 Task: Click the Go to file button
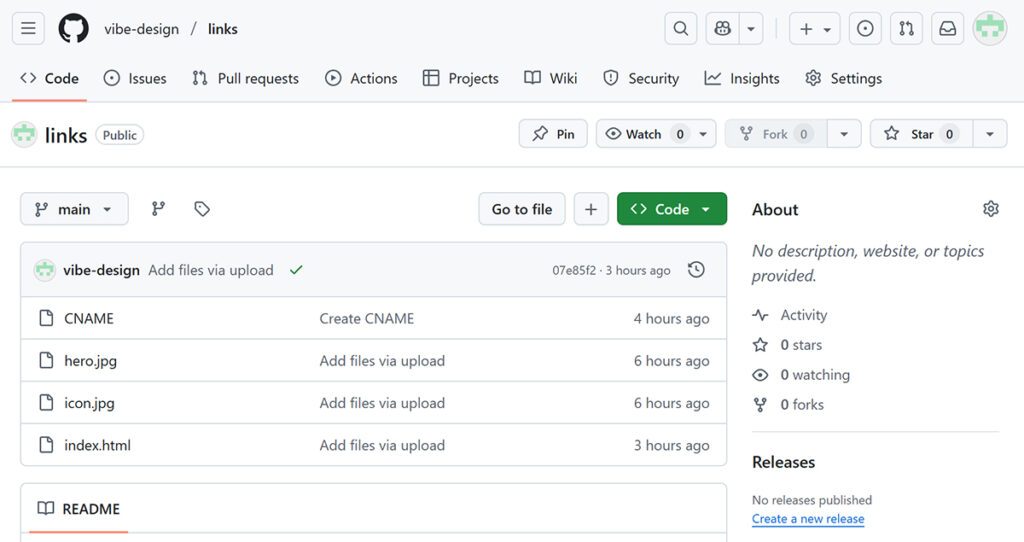(521, 209)
